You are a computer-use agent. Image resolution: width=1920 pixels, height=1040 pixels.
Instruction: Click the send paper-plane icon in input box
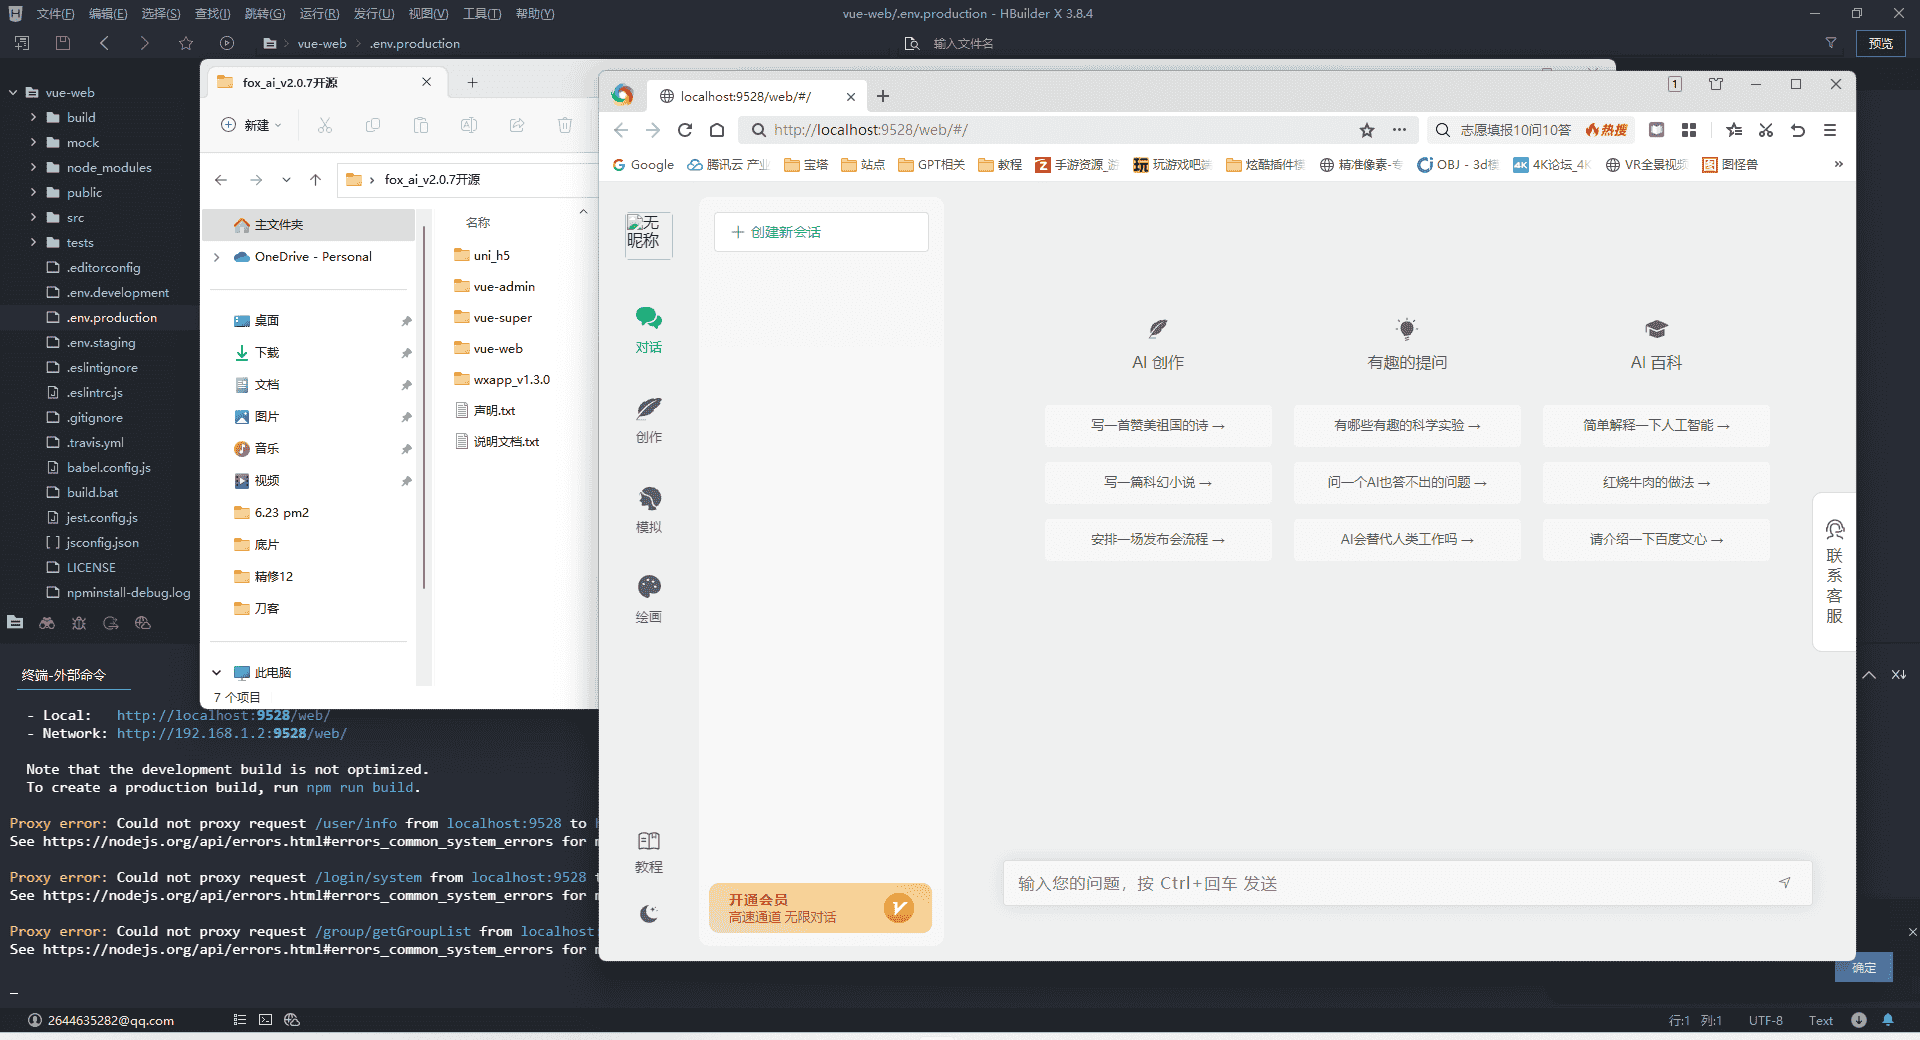point(1784,883)
